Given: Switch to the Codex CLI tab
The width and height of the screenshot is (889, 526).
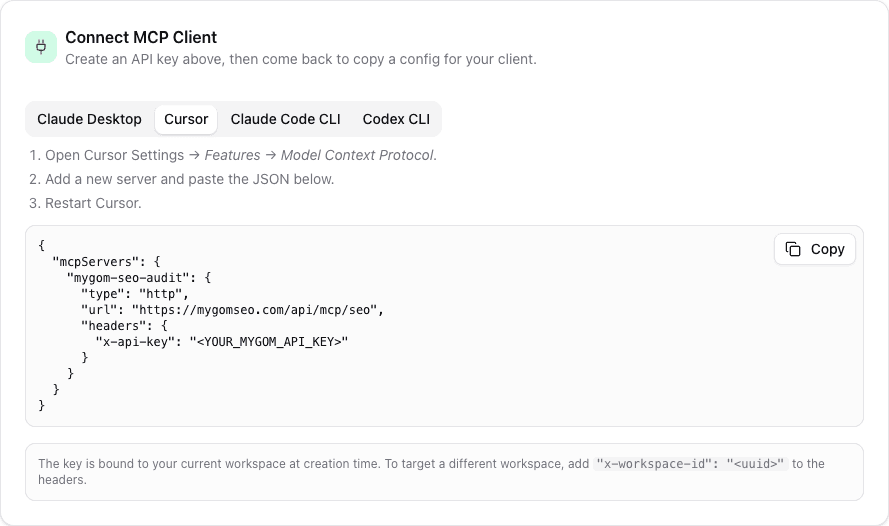Looking at the screenshot, I should click(x=396, y=119).
